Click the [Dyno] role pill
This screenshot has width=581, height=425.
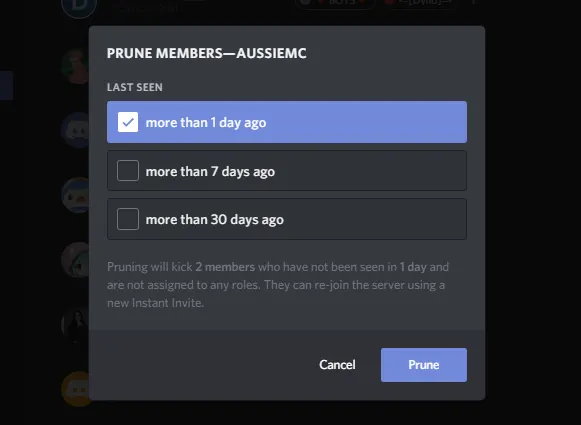pos(420,3)
